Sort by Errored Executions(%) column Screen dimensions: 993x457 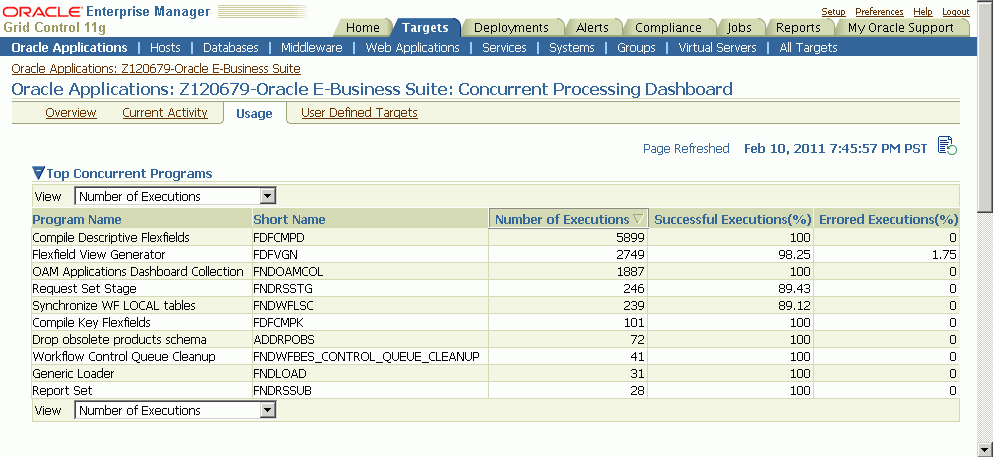pyautogui.click(x=889, y=220)
